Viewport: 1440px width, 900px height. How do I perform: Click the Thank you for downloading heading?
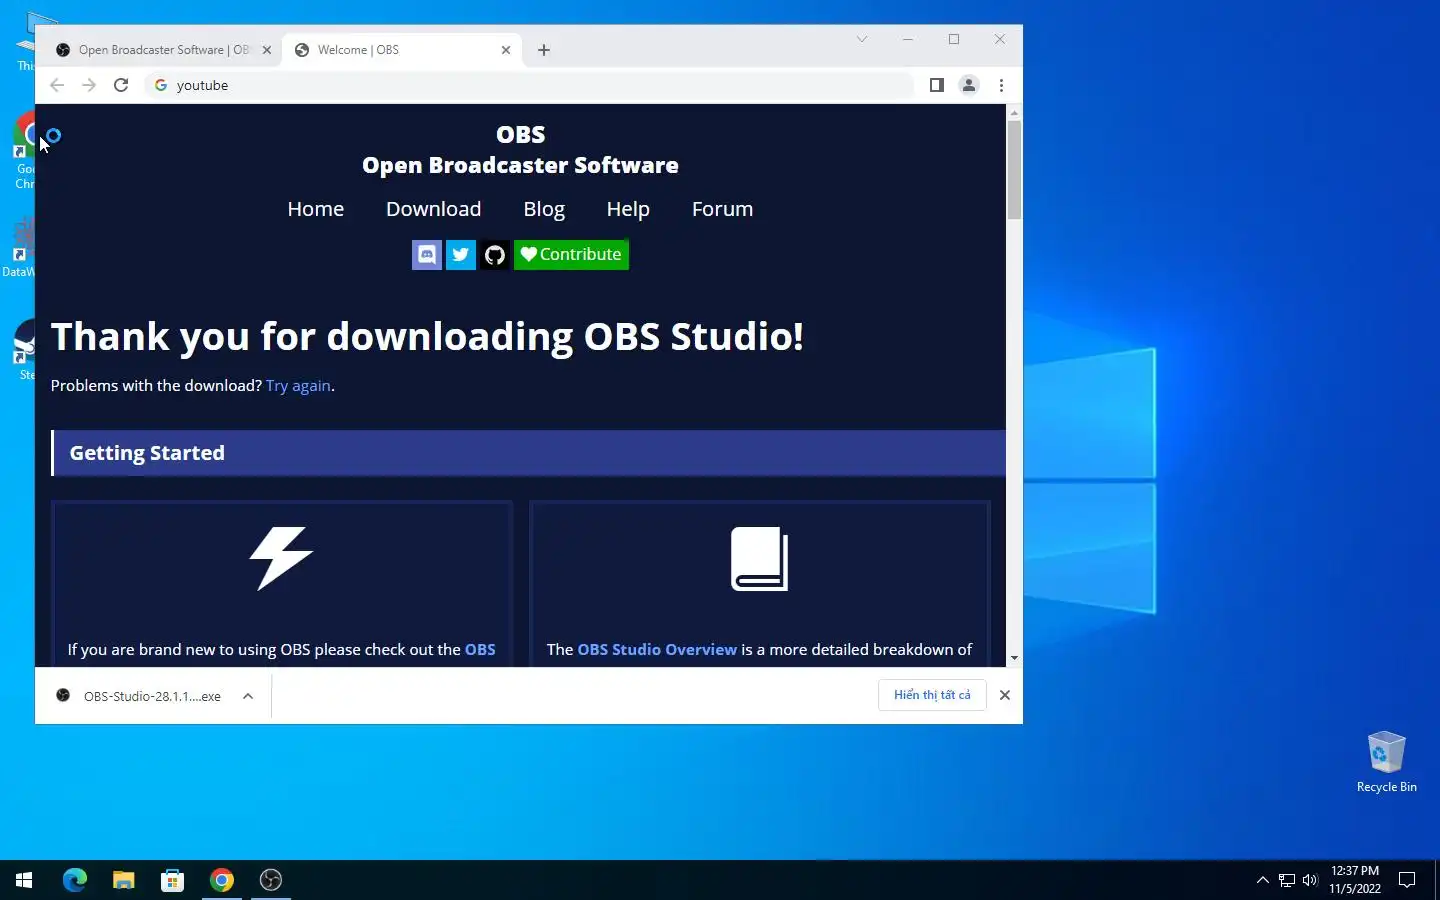point(427,337)
